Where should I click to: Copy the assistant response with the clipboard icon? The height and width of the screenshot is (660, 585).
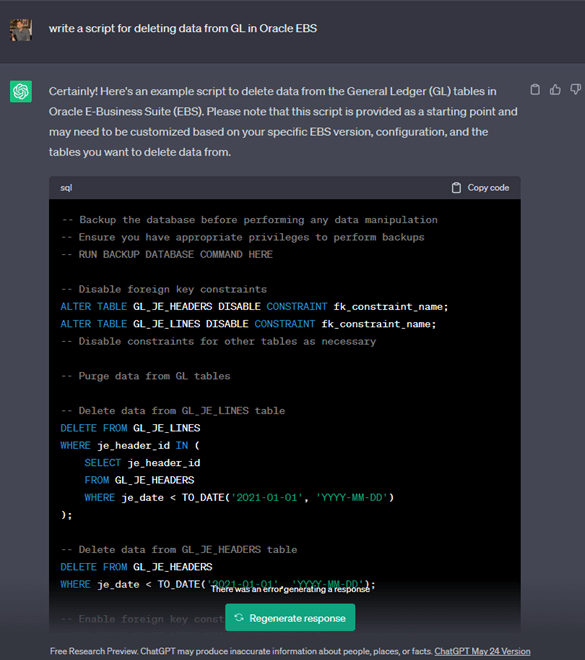[535, 89]
